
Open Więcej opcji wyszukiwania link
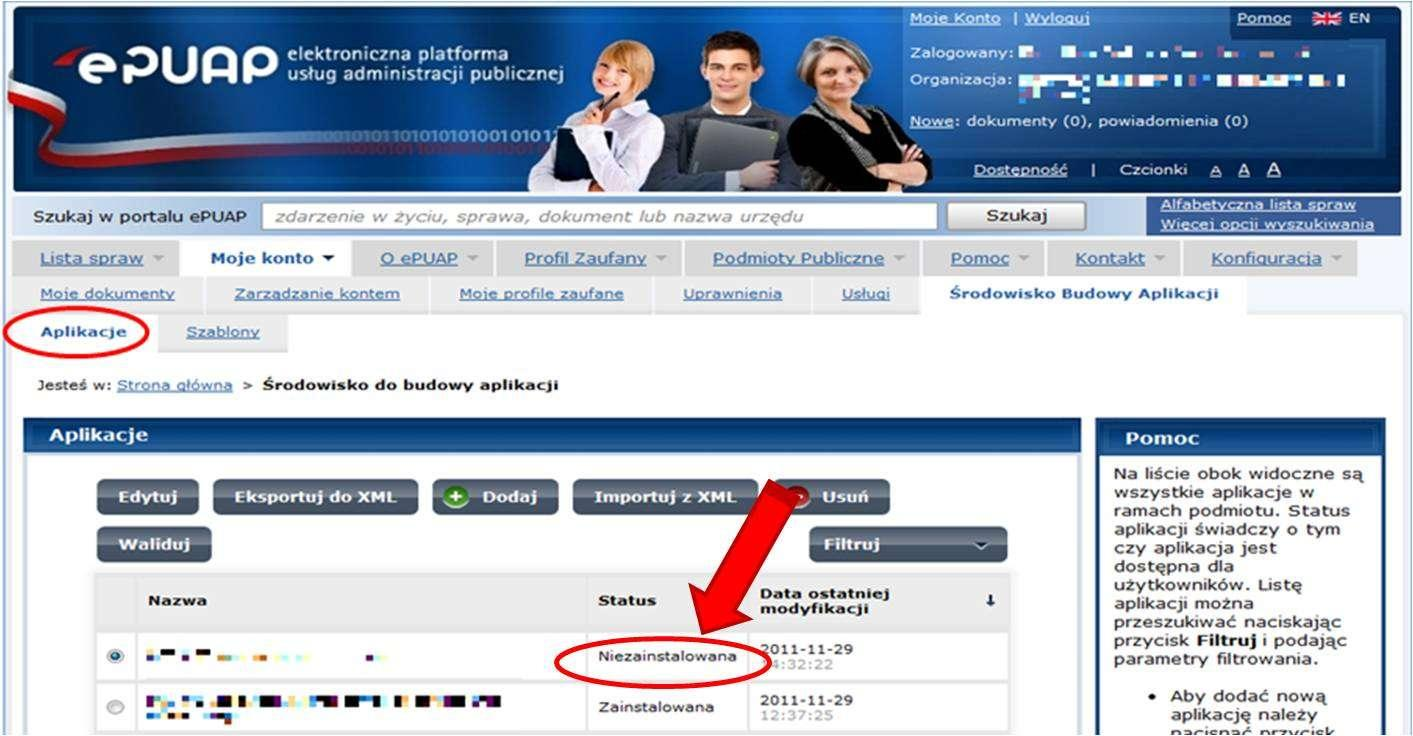point(1267,225)
